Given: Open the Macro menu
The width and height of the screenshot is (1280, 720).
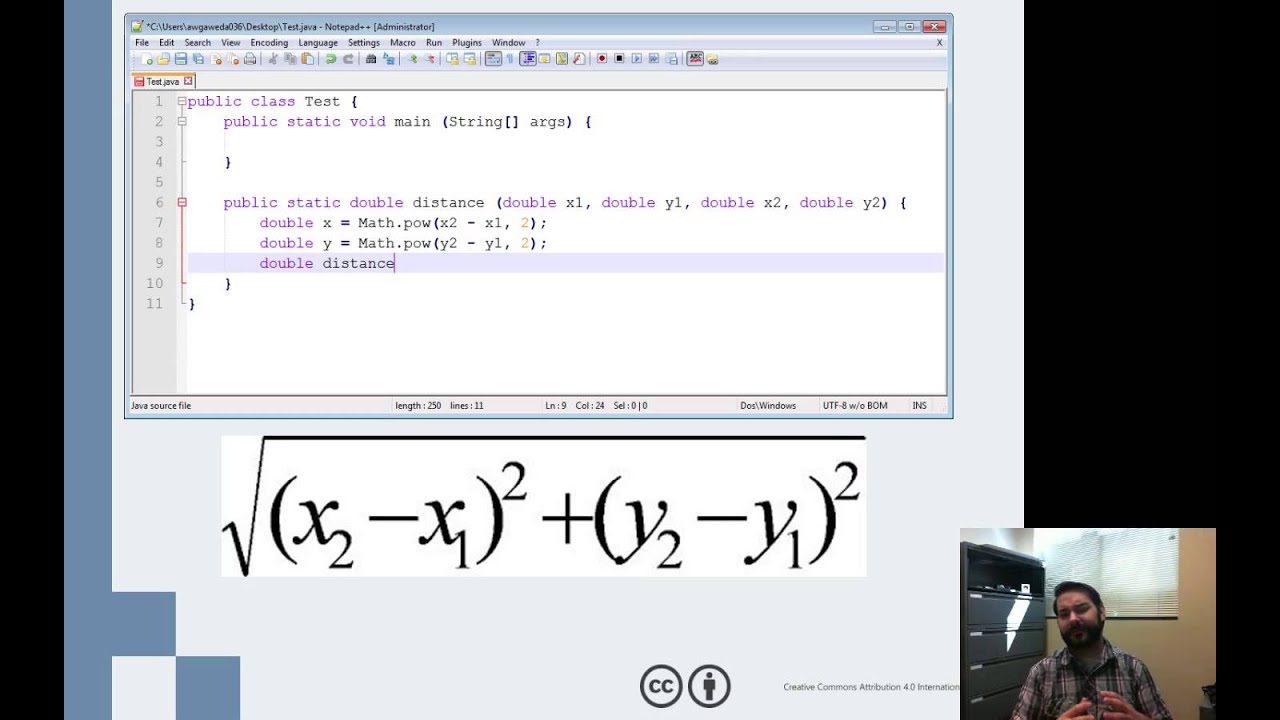Looking at the screenshot, I should click(x=403, y=43).
